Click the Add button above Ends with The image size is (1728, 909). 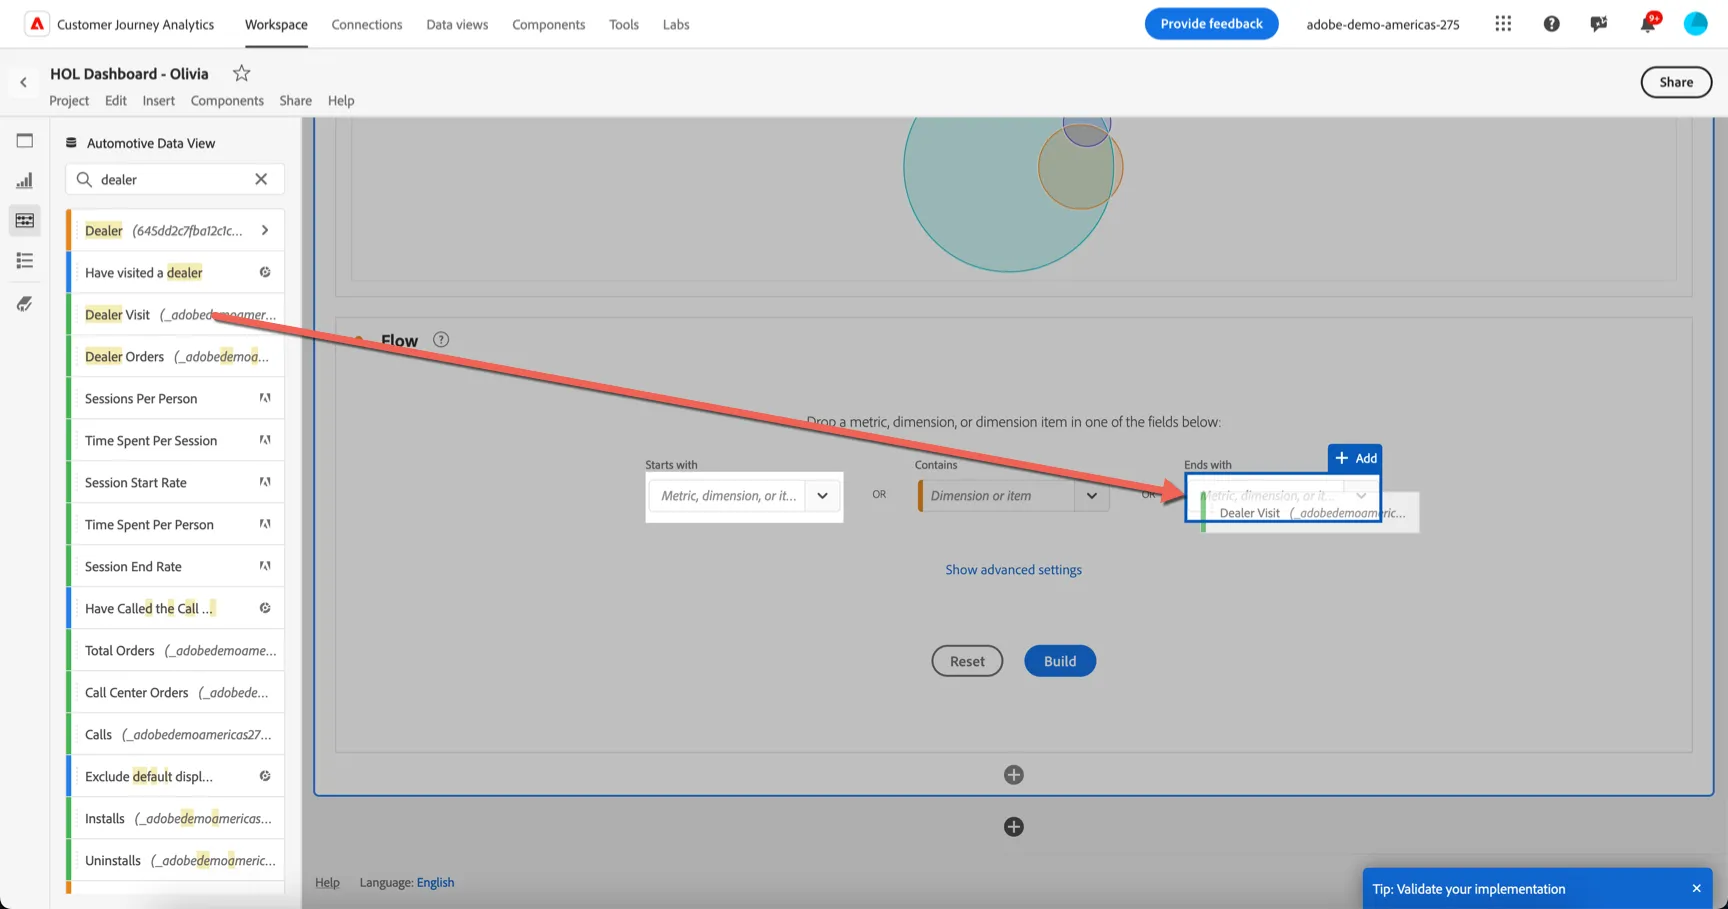[1355, 458]
